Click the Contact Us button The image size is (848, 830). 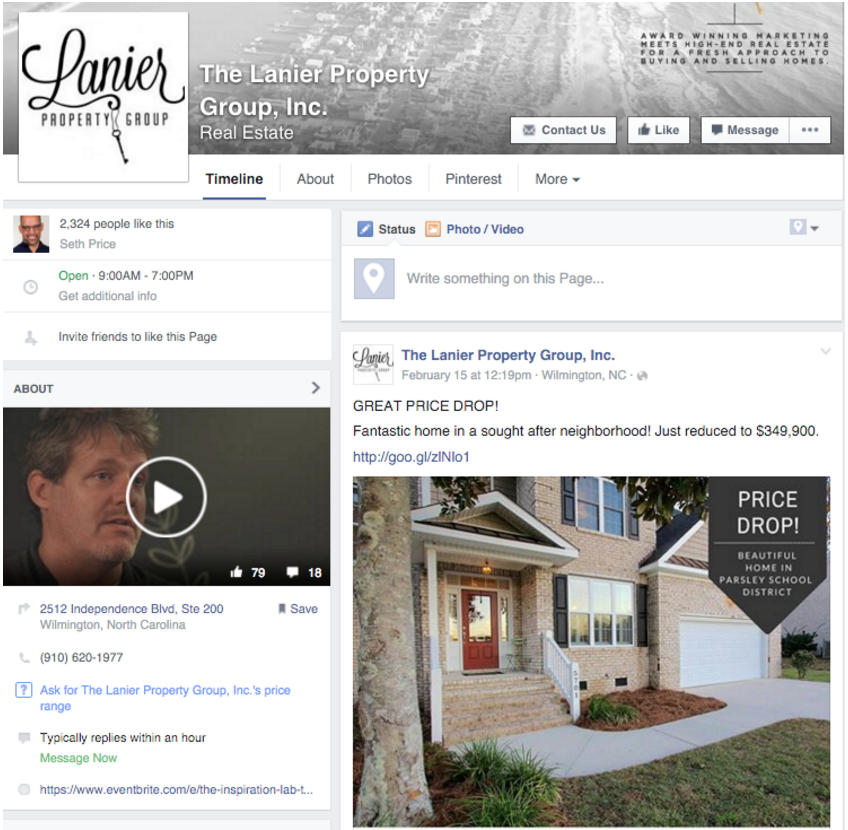click(x=564, y=130)
